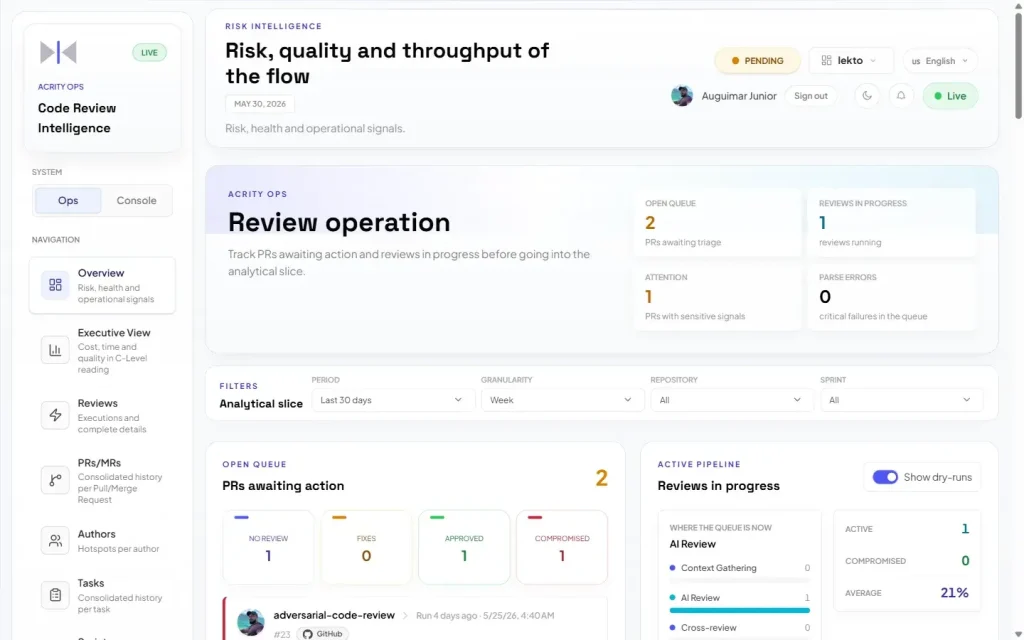Click the AI Review progress bar
Screen dimensions: 1024x640
pos(739,611)
